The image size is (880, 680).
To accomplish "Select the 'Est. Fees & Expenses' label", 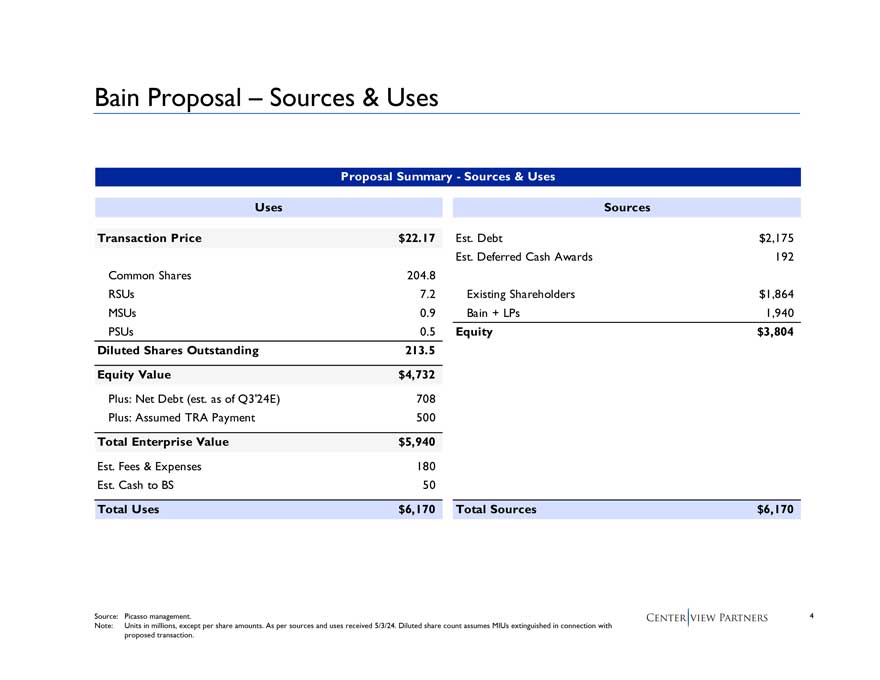I will 149,466.
